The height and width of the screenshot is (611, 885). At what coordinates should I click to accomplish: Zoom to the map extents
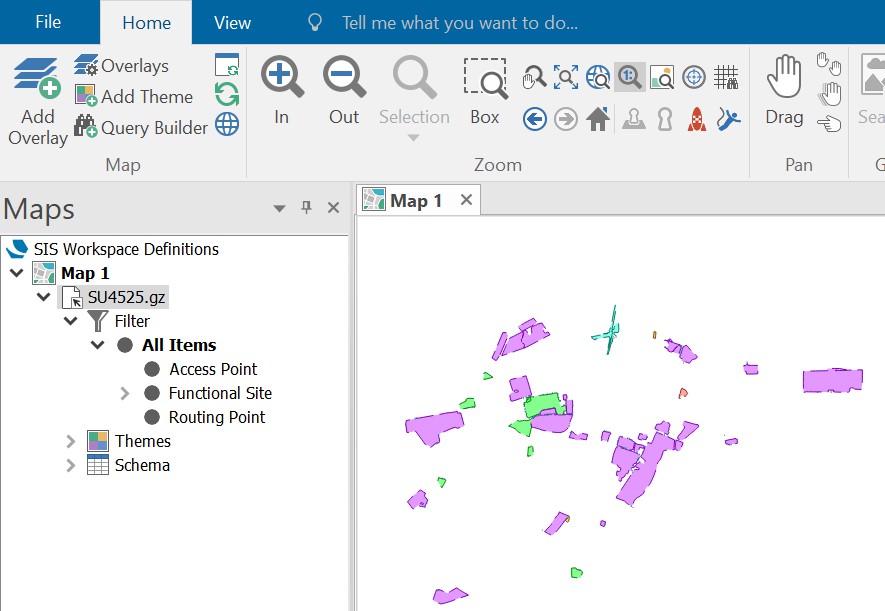click(x=567, y=76)
